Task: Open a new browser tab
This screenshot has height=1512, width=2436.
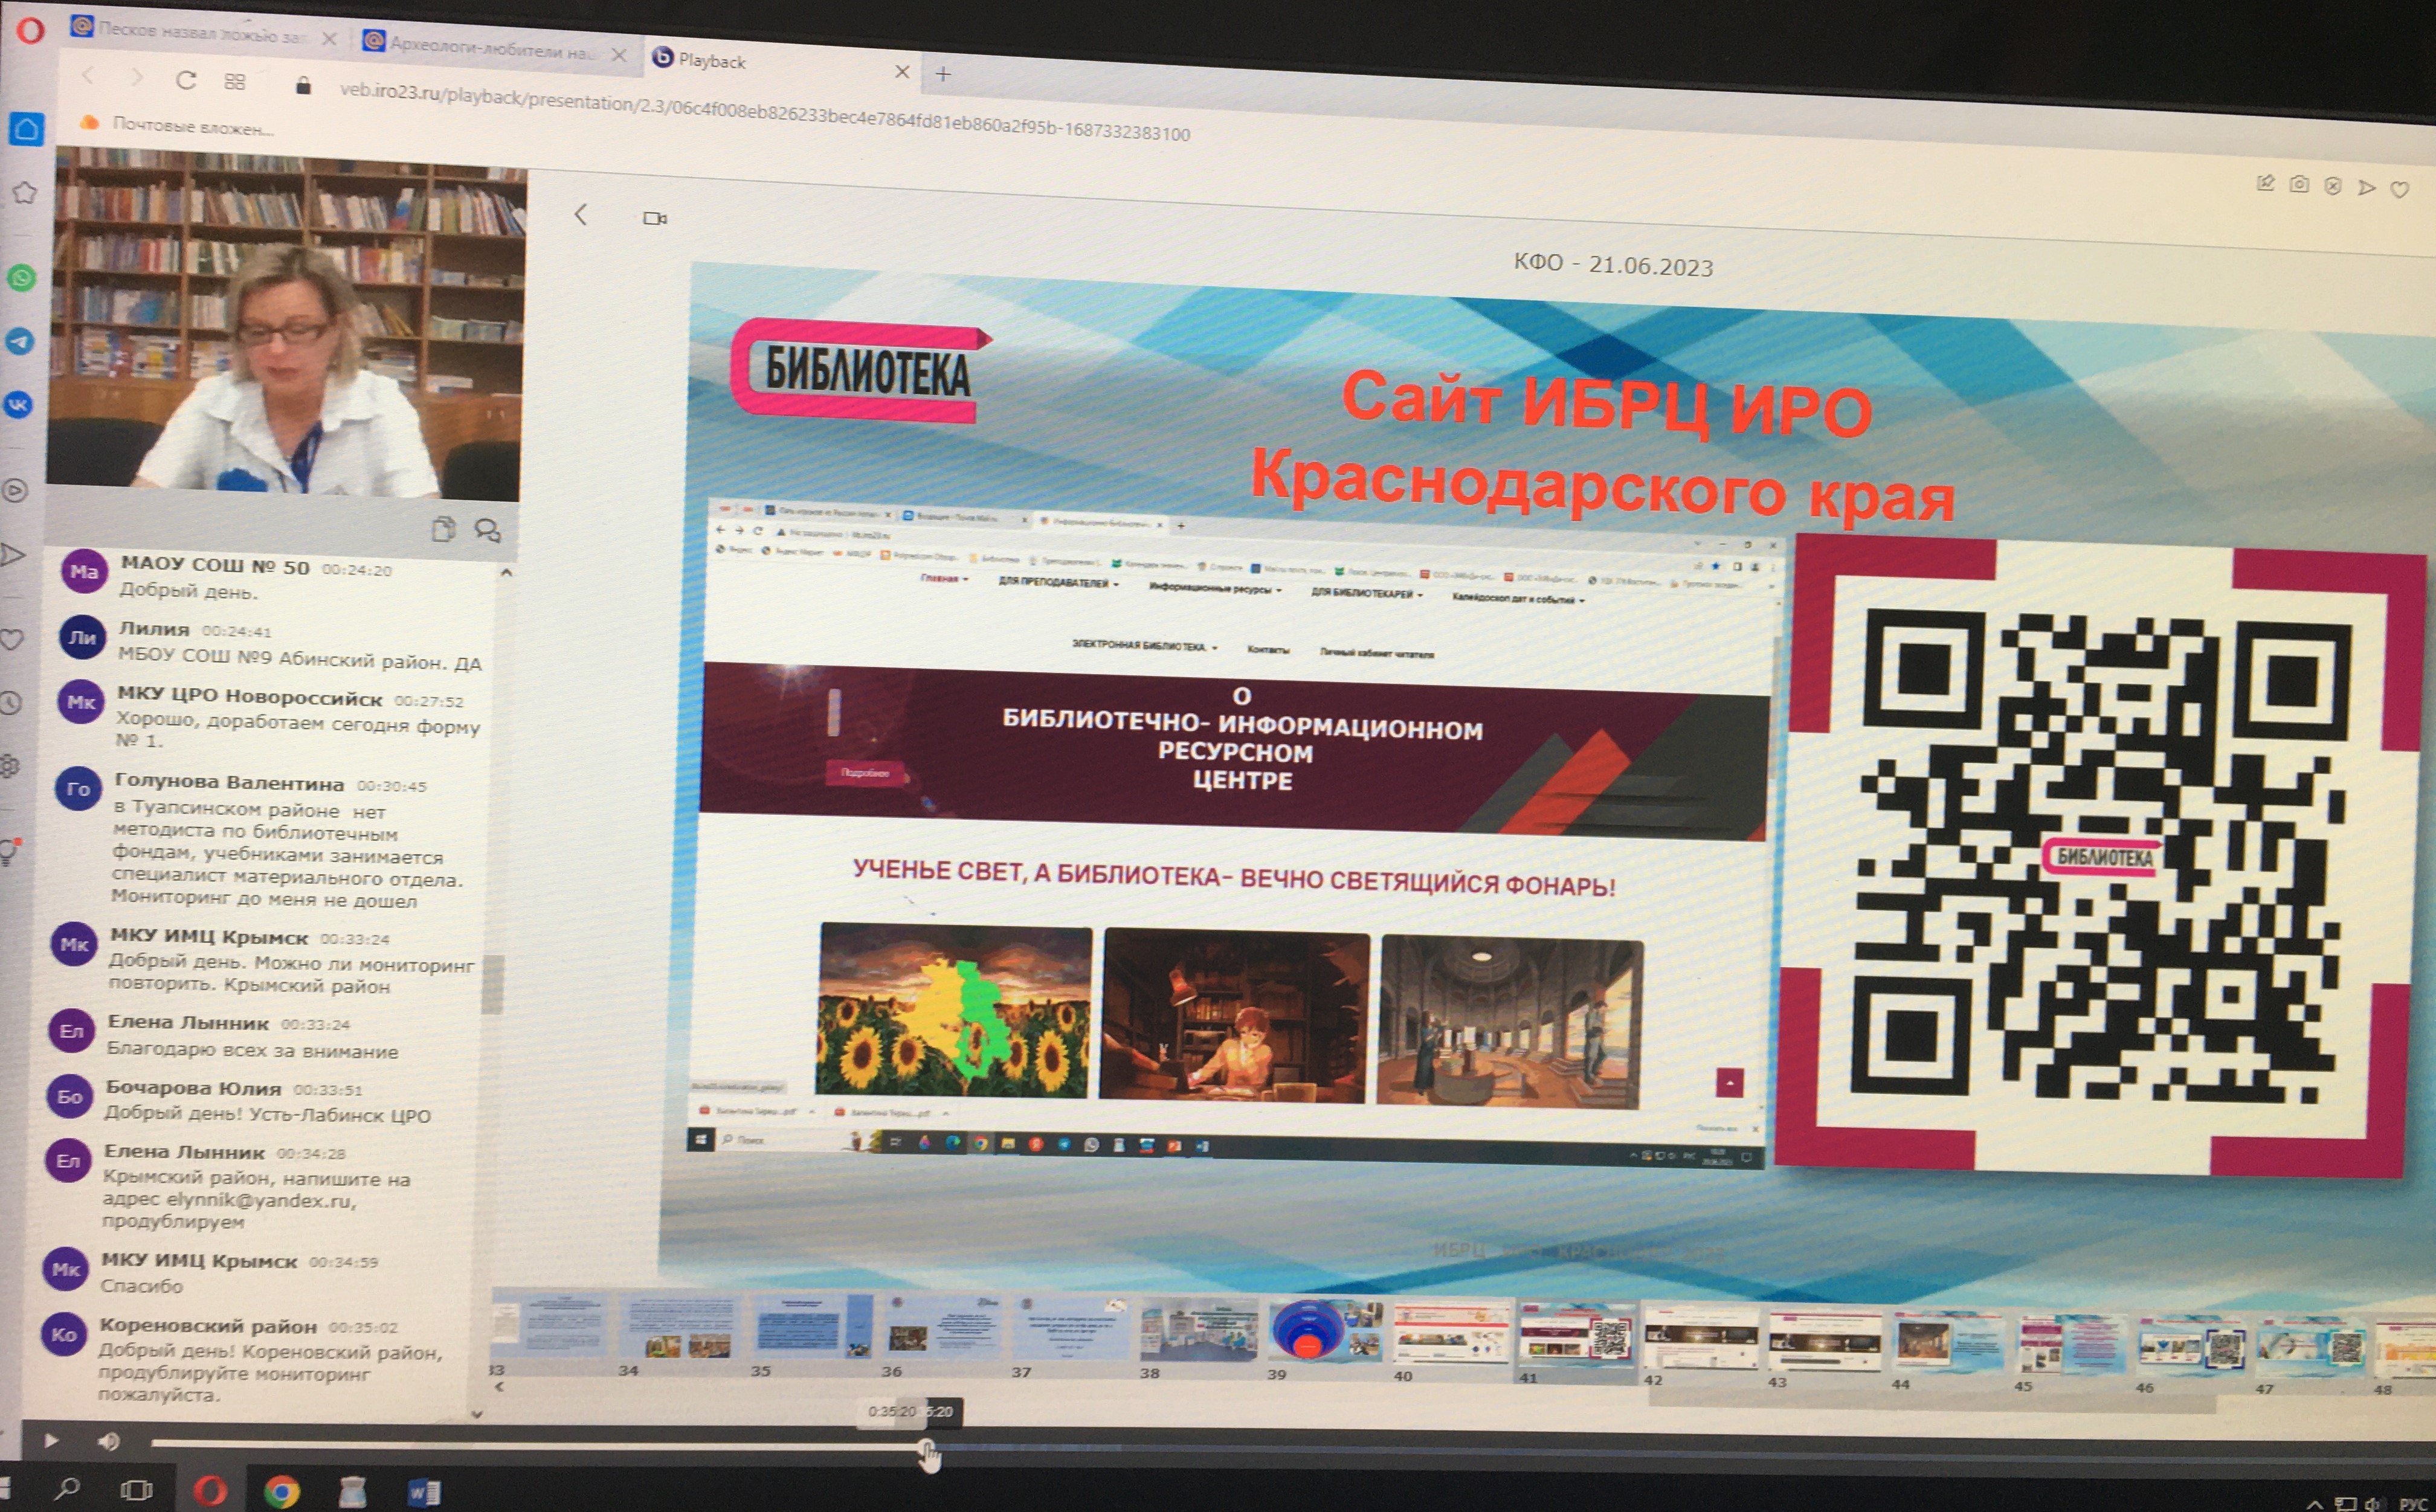Action: coord(943,74)
